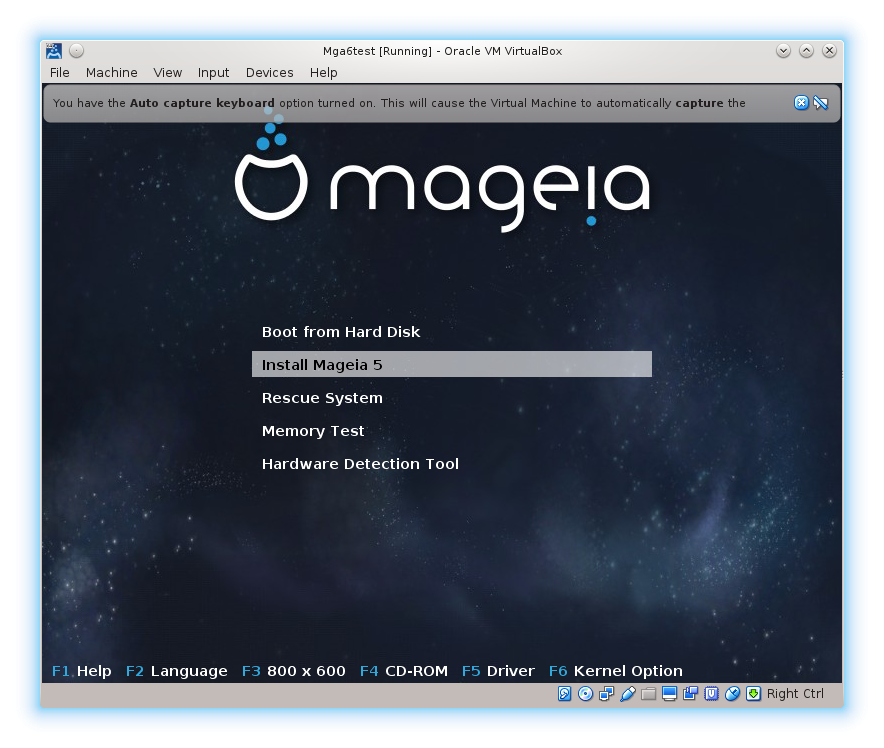Open the Input menu
Screen dimensions: 884x748
pos(213,73)
